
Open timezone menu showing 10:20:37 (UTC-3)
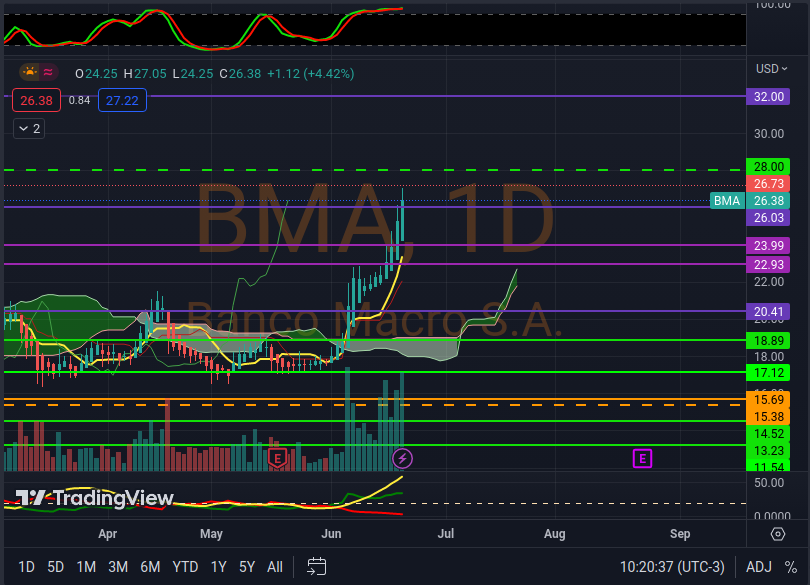coord(672,567)
